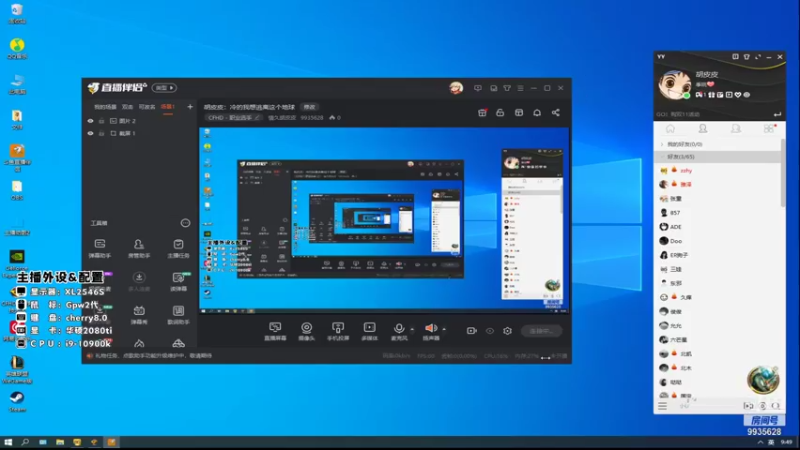Open 房管助手 room manager tool
The image size is (800, 450).
pyautogui.click(x=139, y=248)
